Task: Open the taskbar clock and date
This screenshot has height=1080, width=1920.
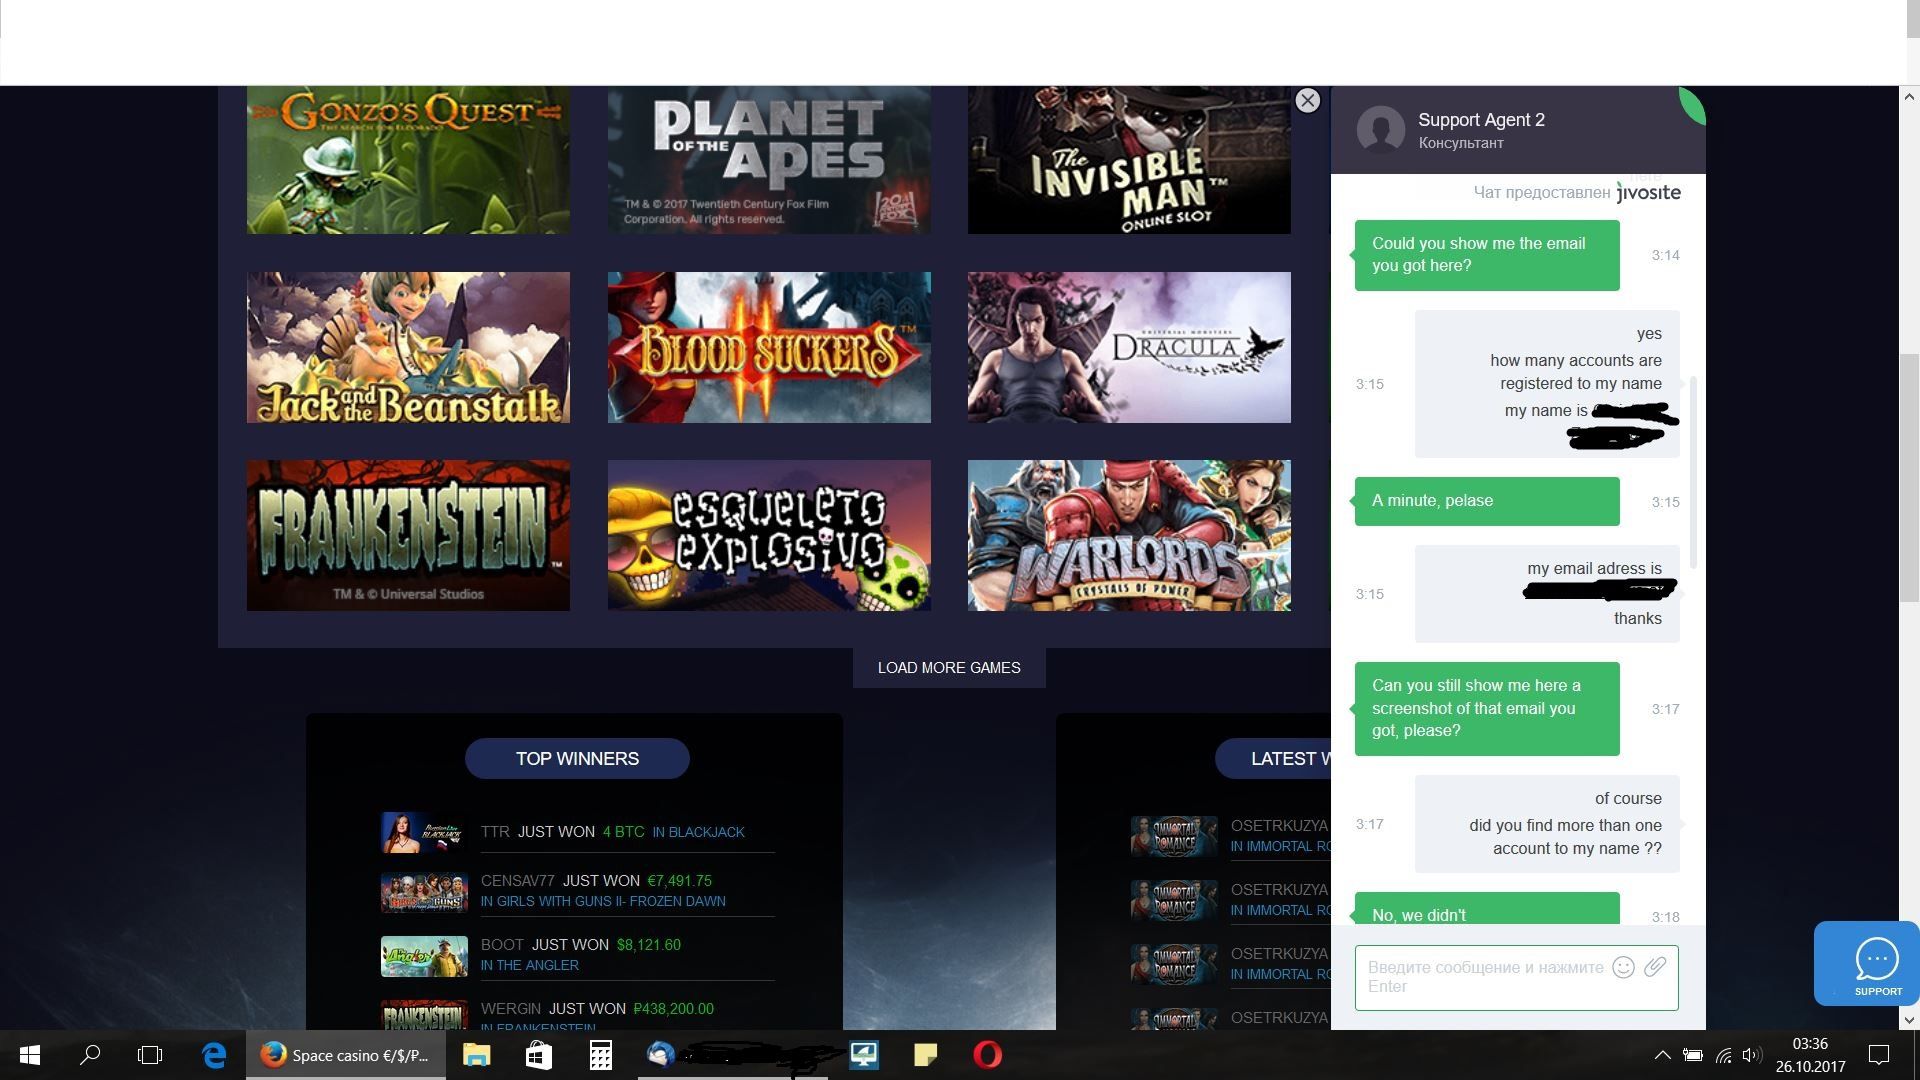Action: [1810, 1055]
